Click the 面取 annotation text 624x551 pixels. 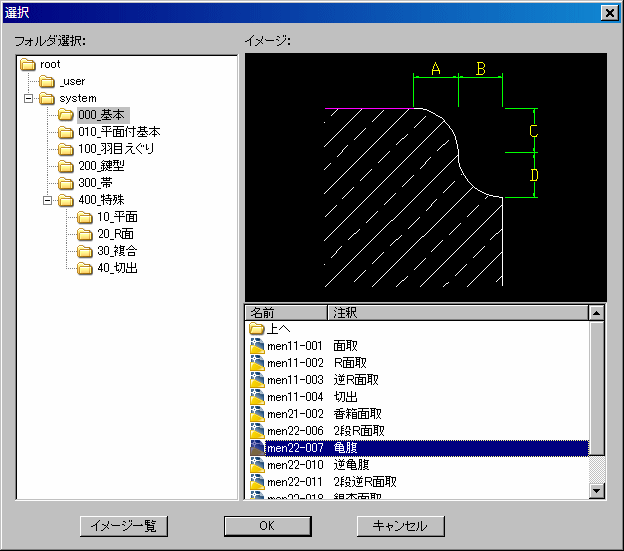click(x=345, y=346)
